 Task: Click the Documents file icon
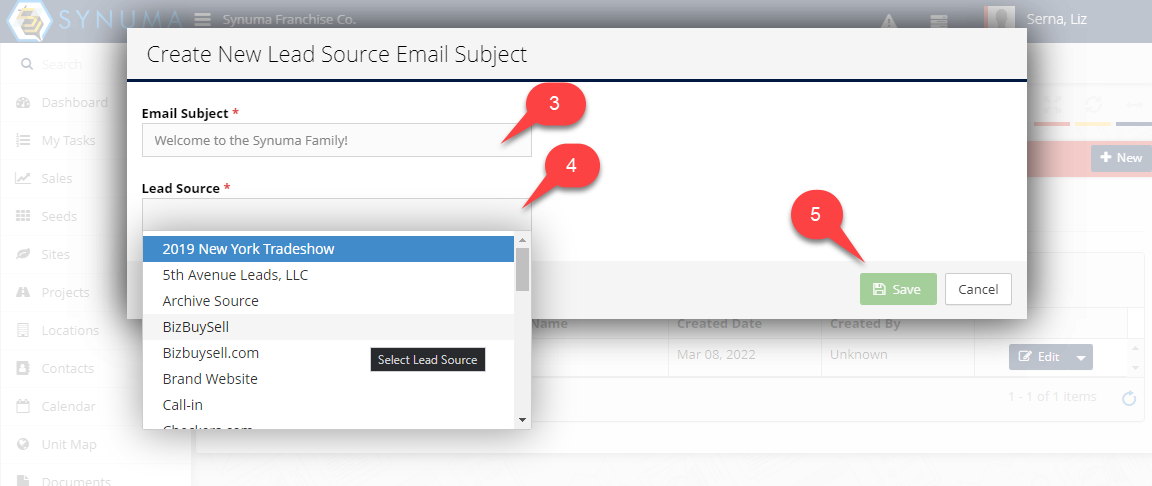[23, 481]
